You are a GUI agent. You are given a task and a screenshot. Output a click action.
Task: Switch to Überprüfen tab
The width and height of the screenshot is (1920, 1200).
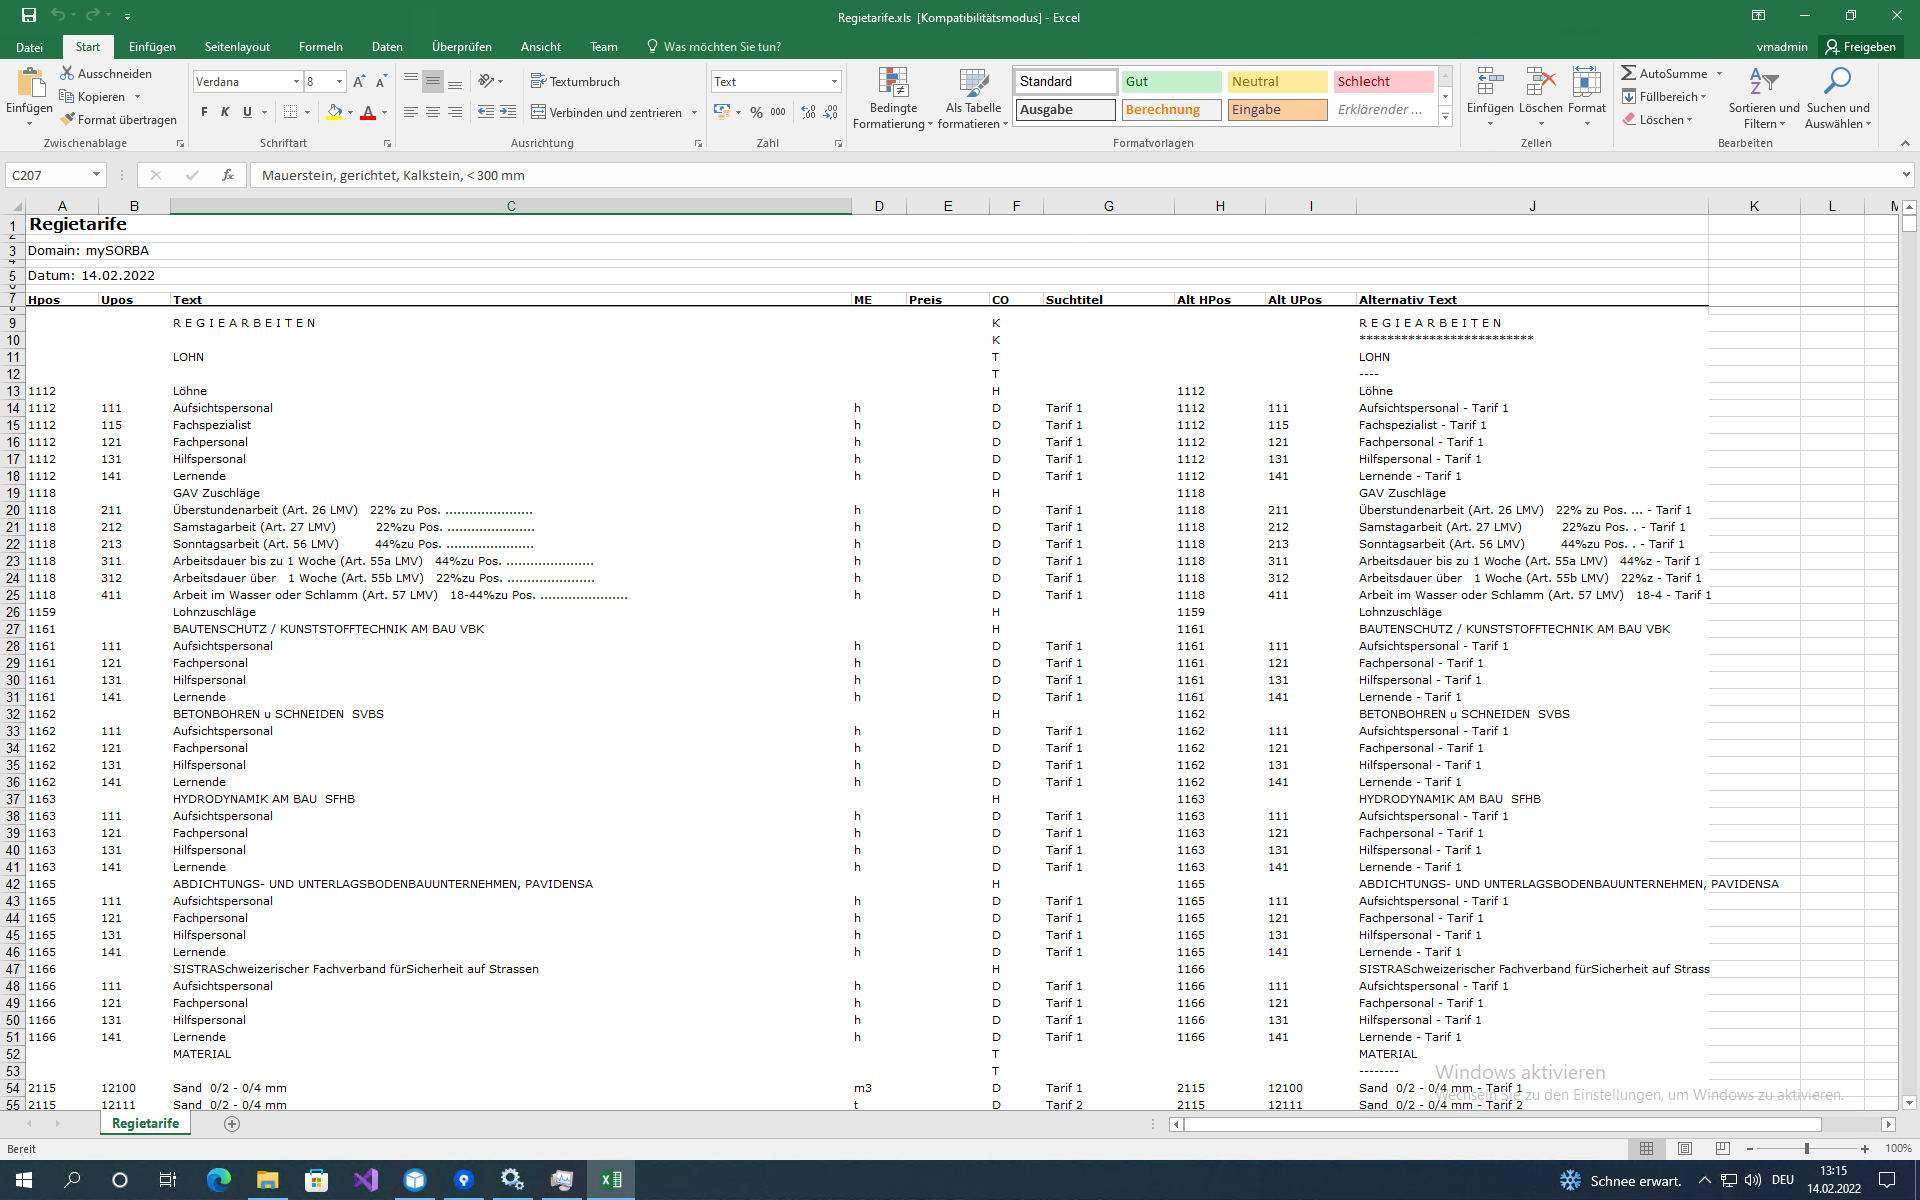462,47
